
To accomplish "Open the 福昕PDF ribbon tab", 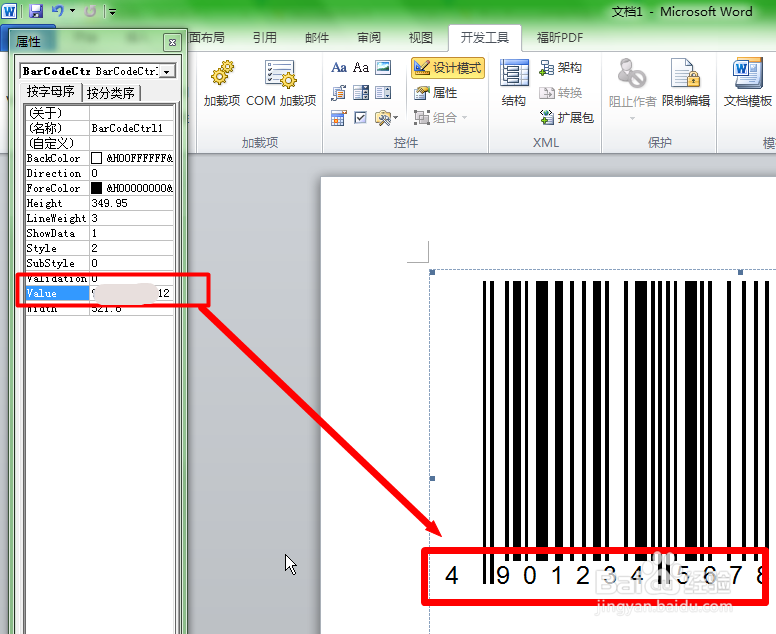I will (560, 38).
